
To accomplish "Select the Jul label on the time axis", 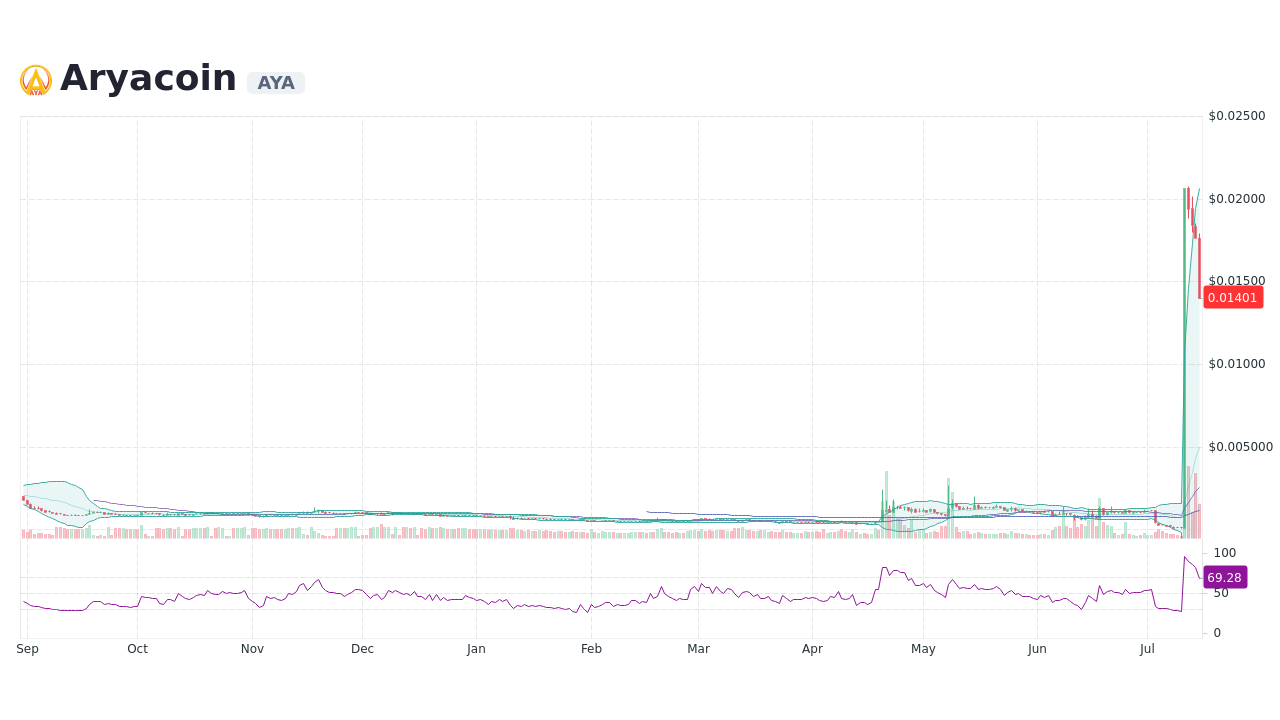I will coord(1147,648).
